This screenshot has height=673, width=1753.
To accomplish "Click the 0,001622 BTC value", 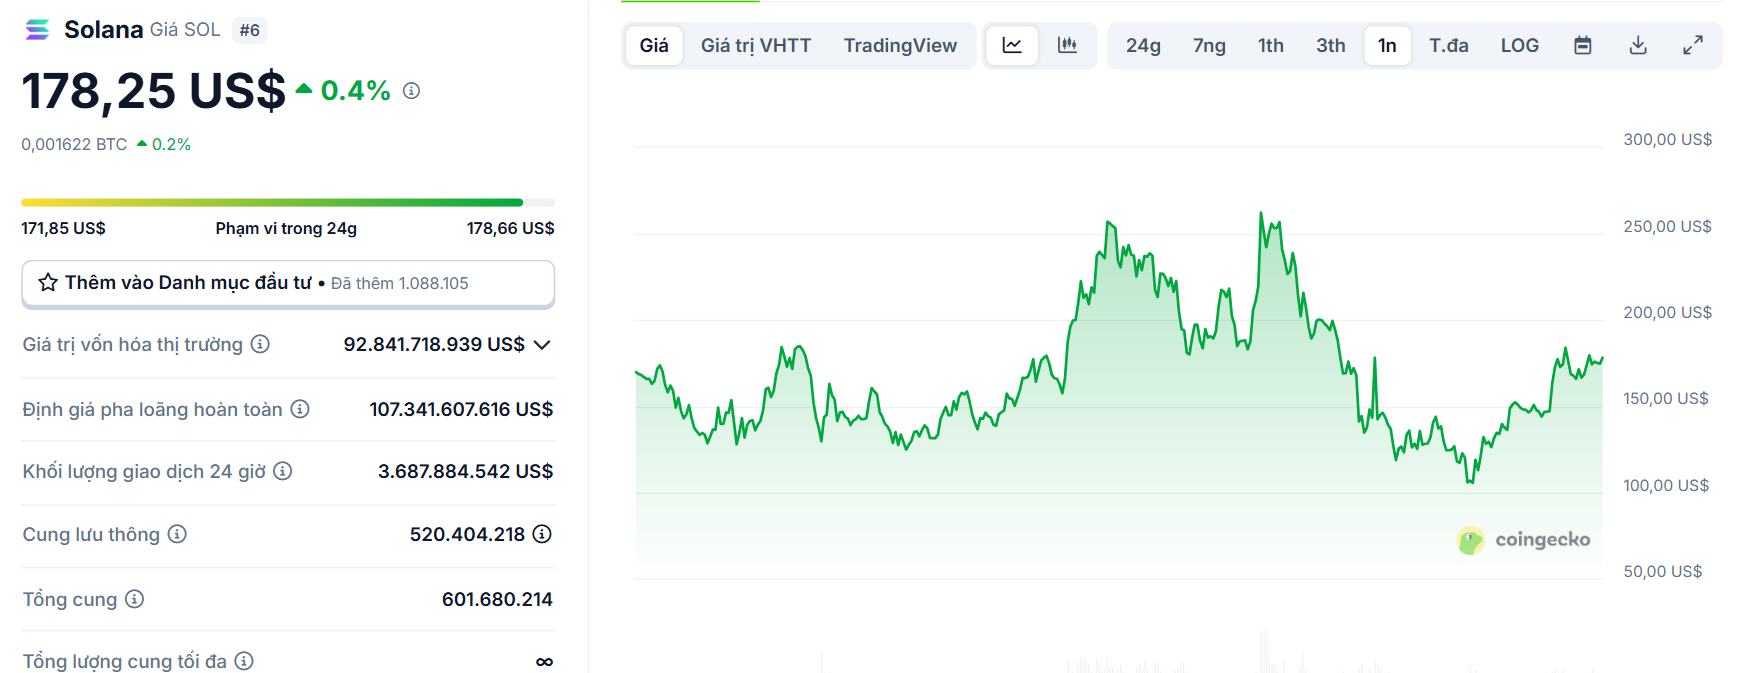I will point(74,144).
